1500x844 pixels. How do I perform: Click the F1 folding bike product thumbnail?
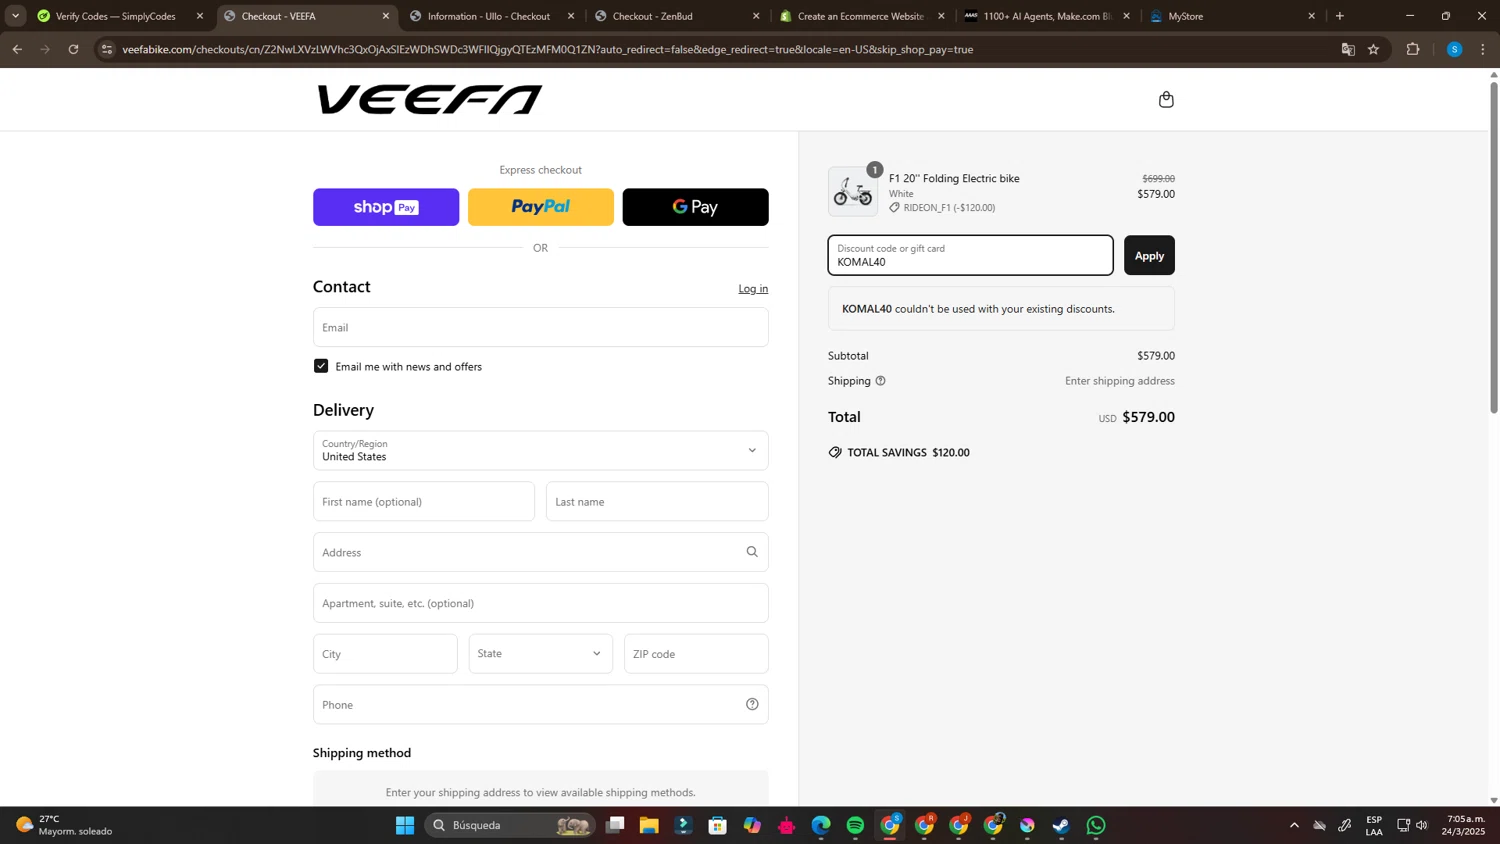[x=853, y=191]
